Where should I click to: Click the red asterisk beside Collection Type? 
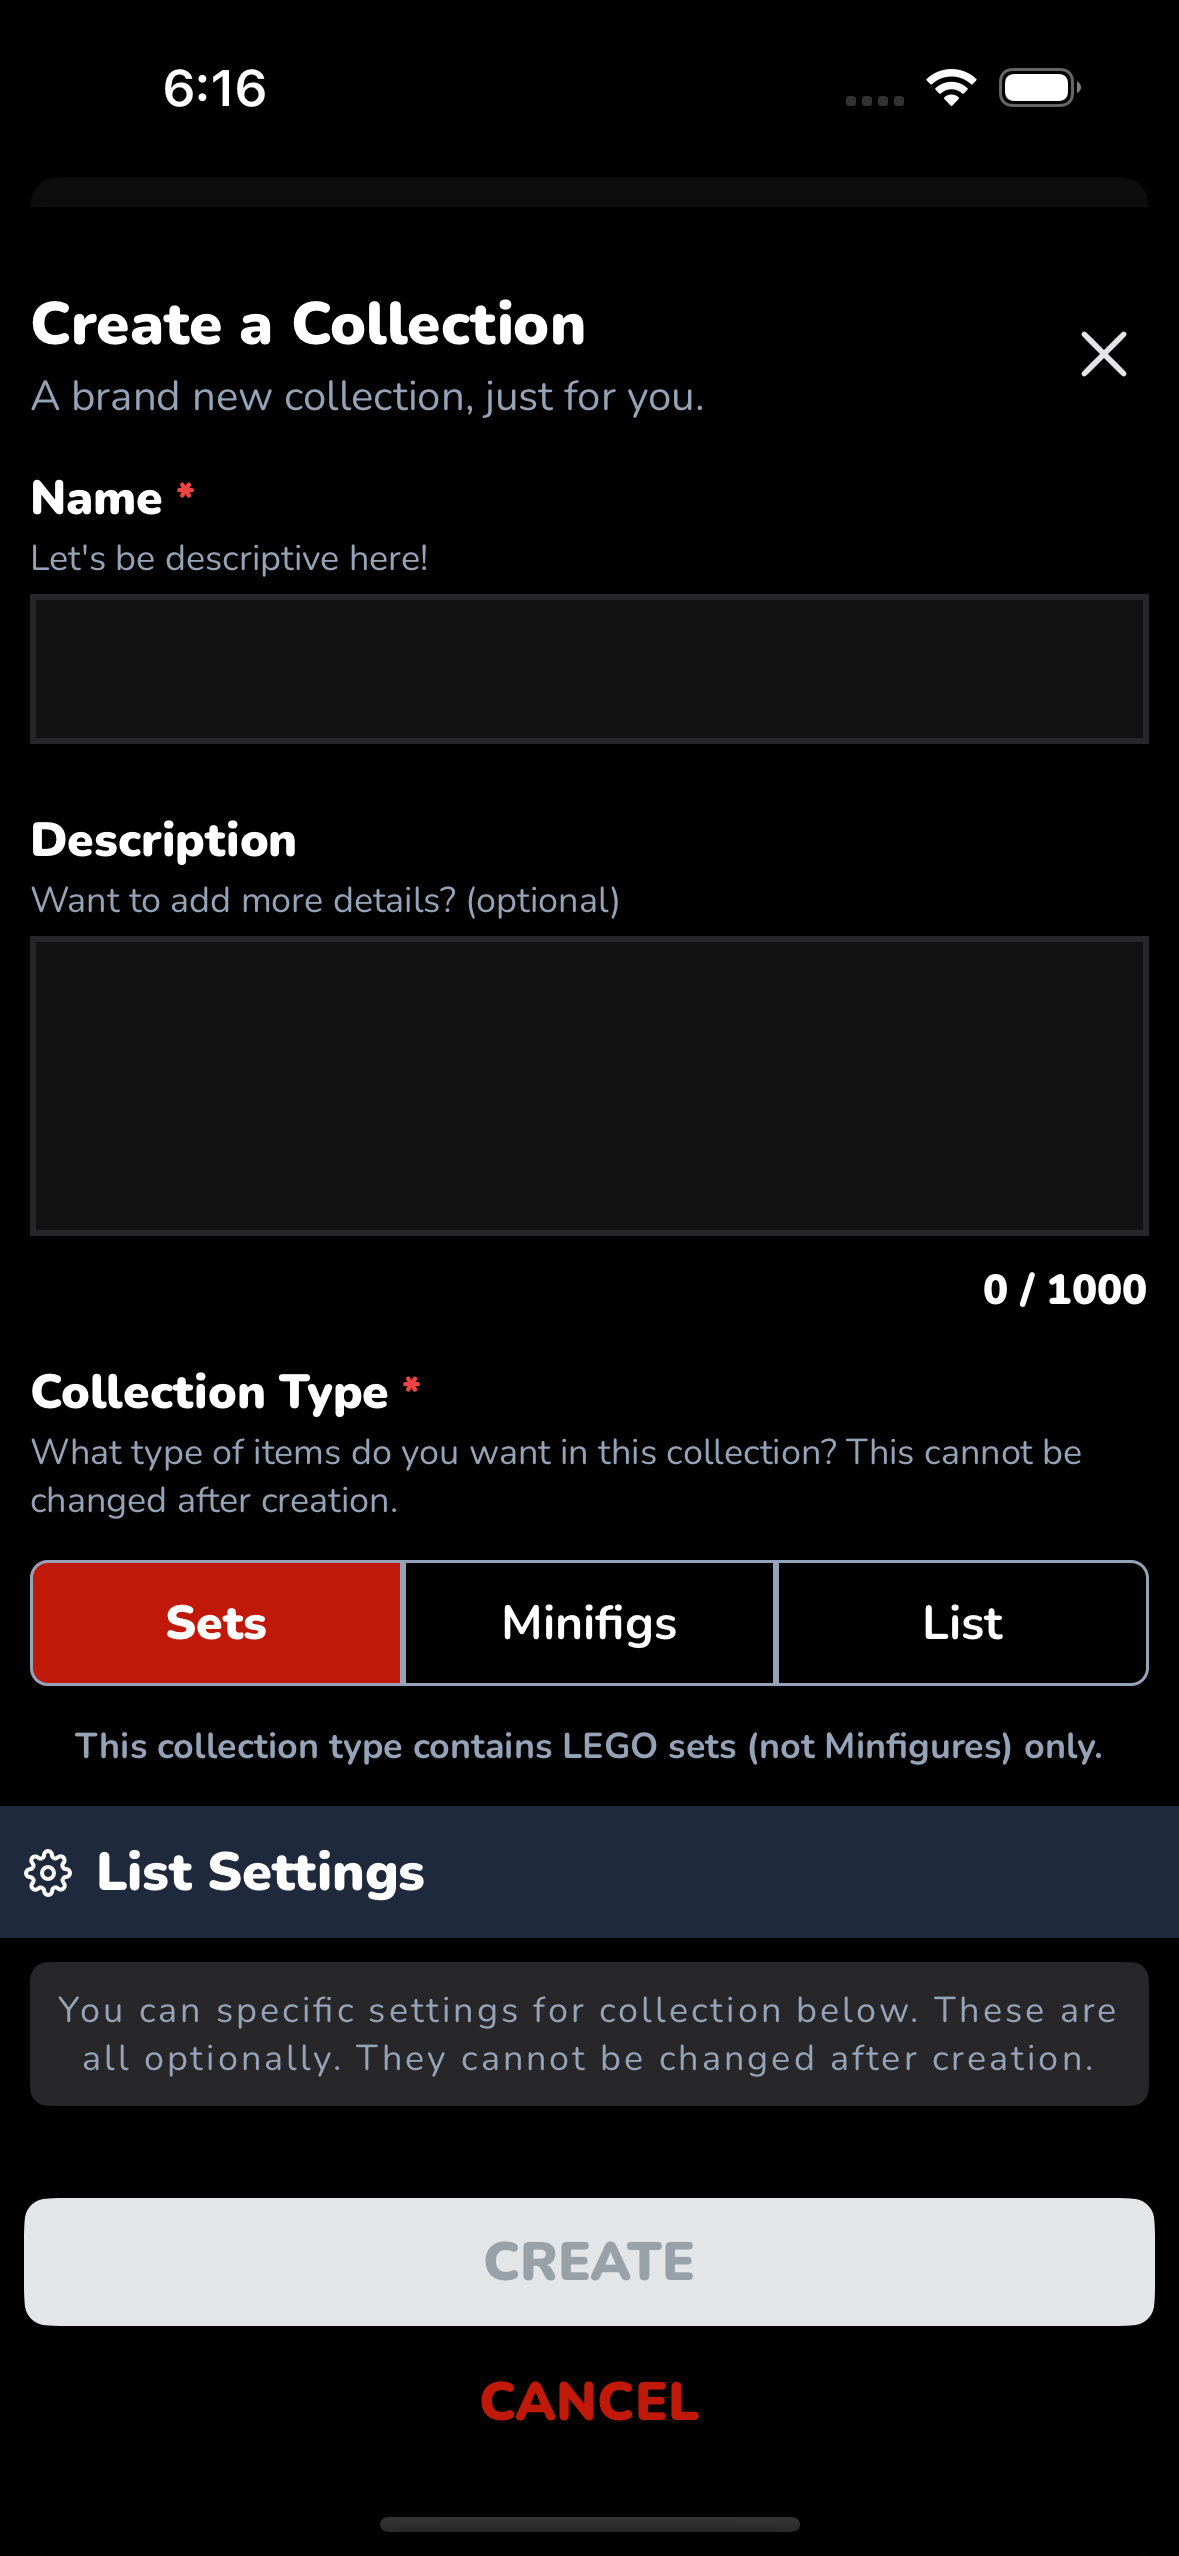pyautogui.click(x=411, y=1385)
